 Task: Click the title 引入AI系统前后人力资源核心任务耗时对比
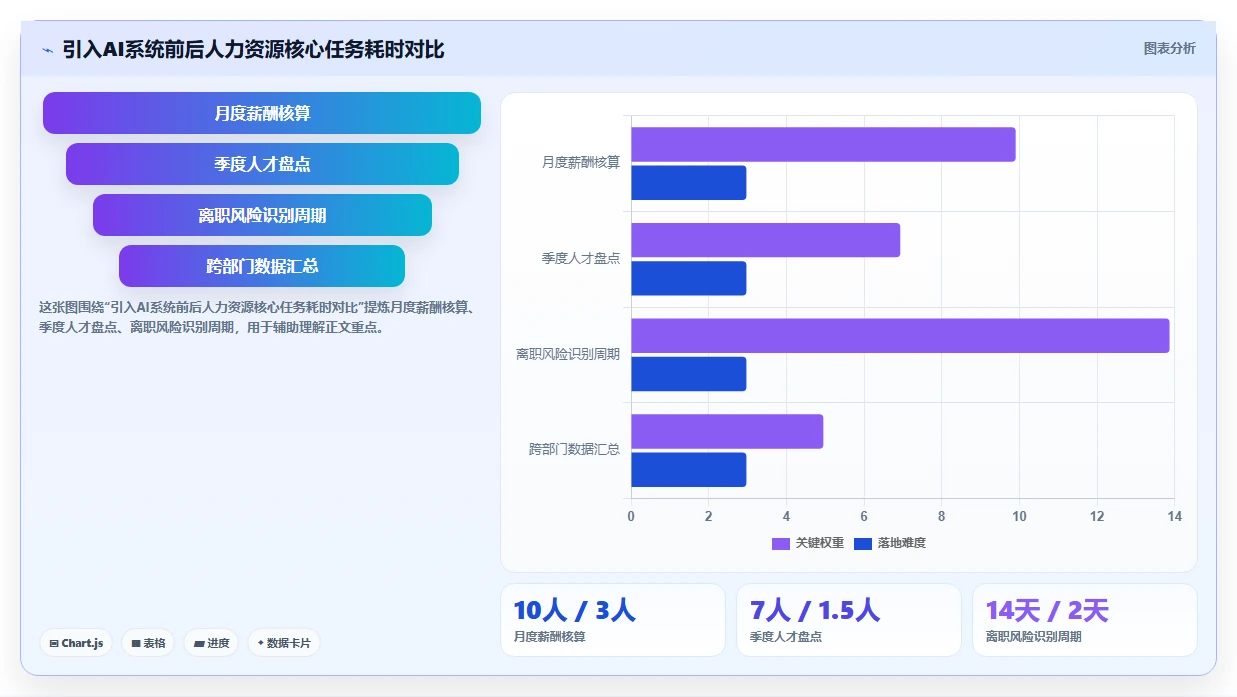tap(253, 50)
